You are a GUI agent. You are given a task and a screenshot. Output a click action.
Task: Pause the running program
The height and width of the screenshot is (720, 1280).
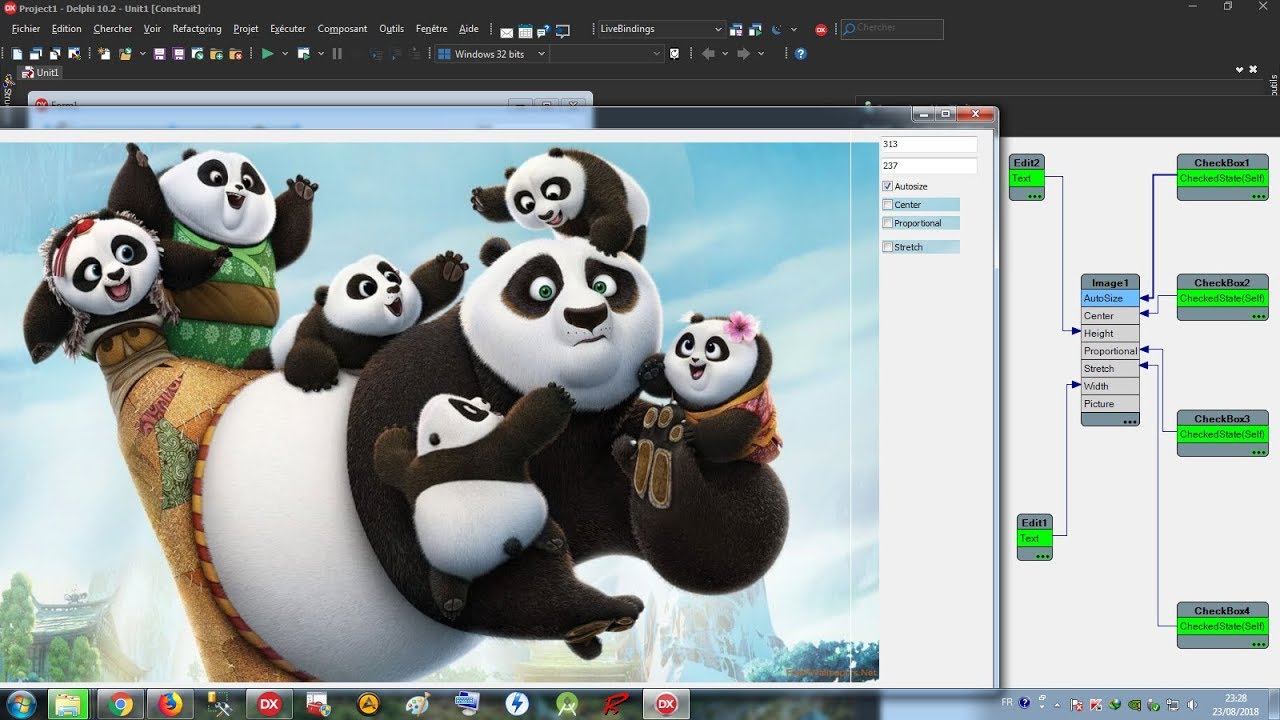pyautogui.click(x=337, y=54)
